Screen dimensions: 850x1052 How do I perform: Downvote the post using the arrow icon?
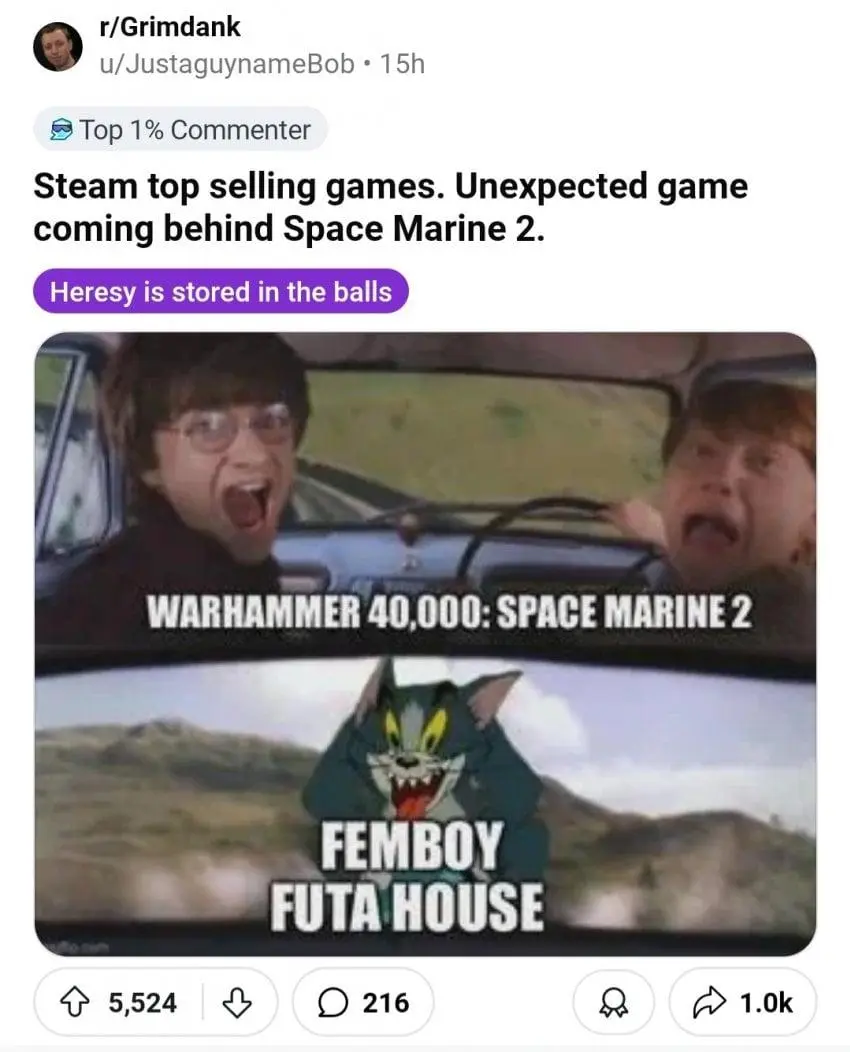tap(236, 1003)
